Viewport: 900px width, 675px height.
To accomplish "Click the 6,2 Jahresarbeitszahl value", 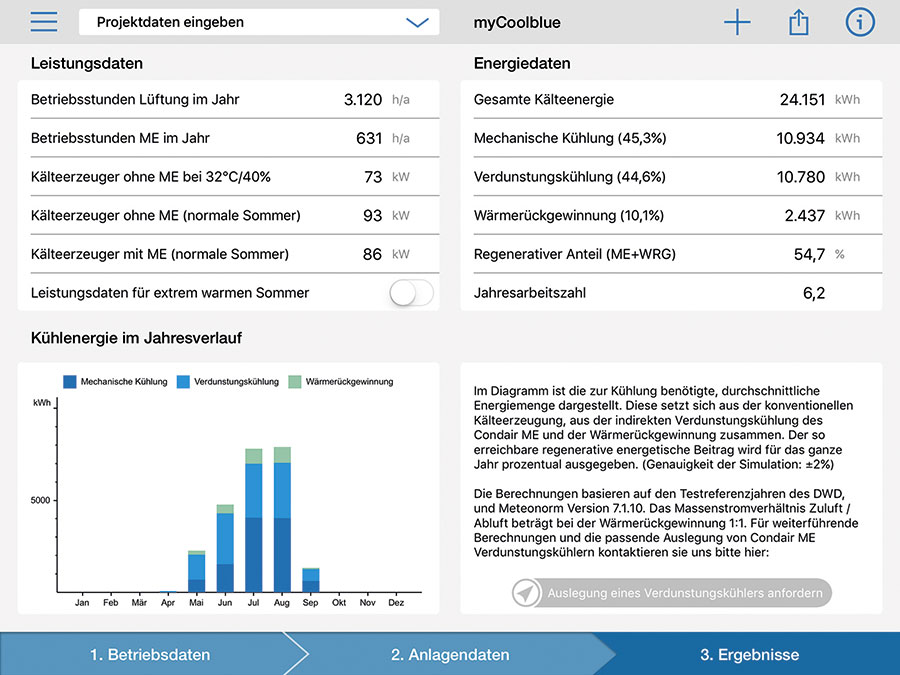I will pyautogui.click(x=814, y=293).
